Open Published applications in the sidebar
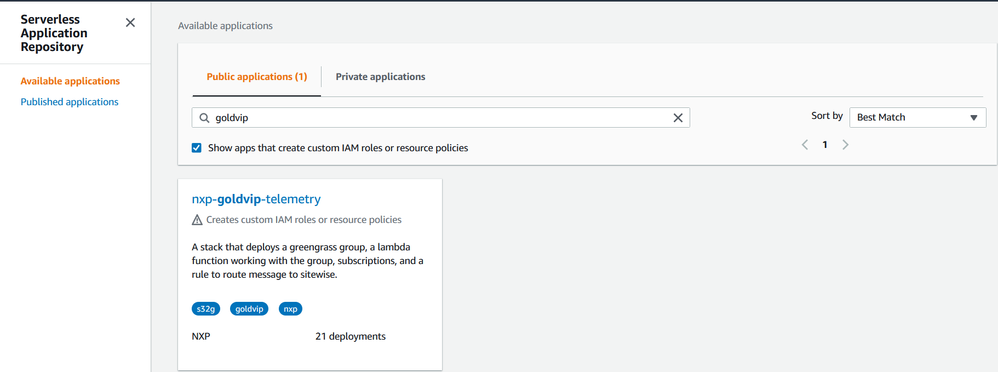Viewport: 998px width, 372px height. (69, 101)
